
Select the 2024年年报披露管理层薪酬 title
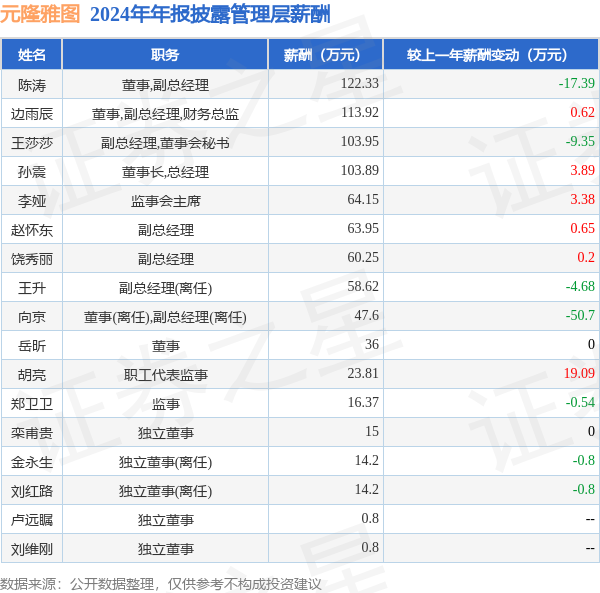(x=210, y=14)
